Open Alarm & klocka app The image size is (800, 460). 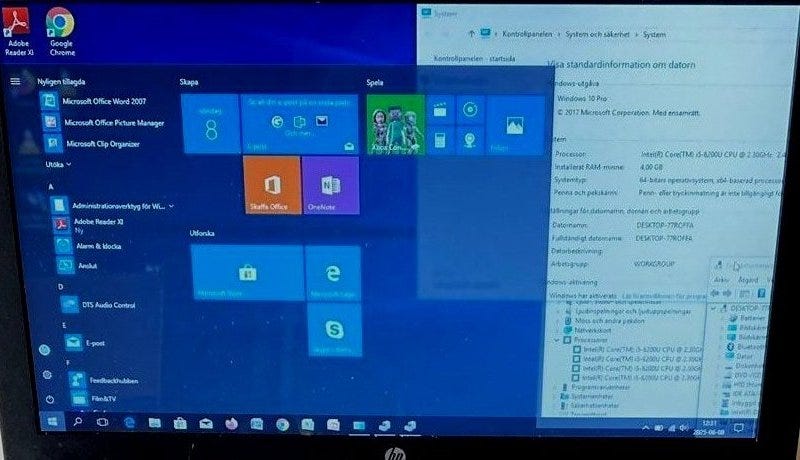[x=89, y=246]
